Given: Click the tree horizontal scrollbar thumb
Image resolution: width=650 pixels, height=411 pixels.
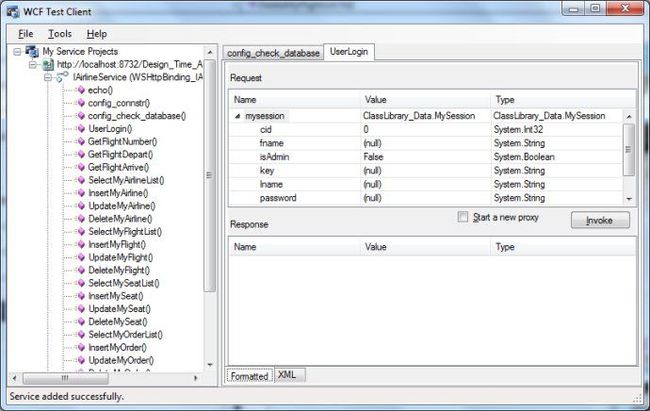Looking at the screenshot, I should click(66, 378).
